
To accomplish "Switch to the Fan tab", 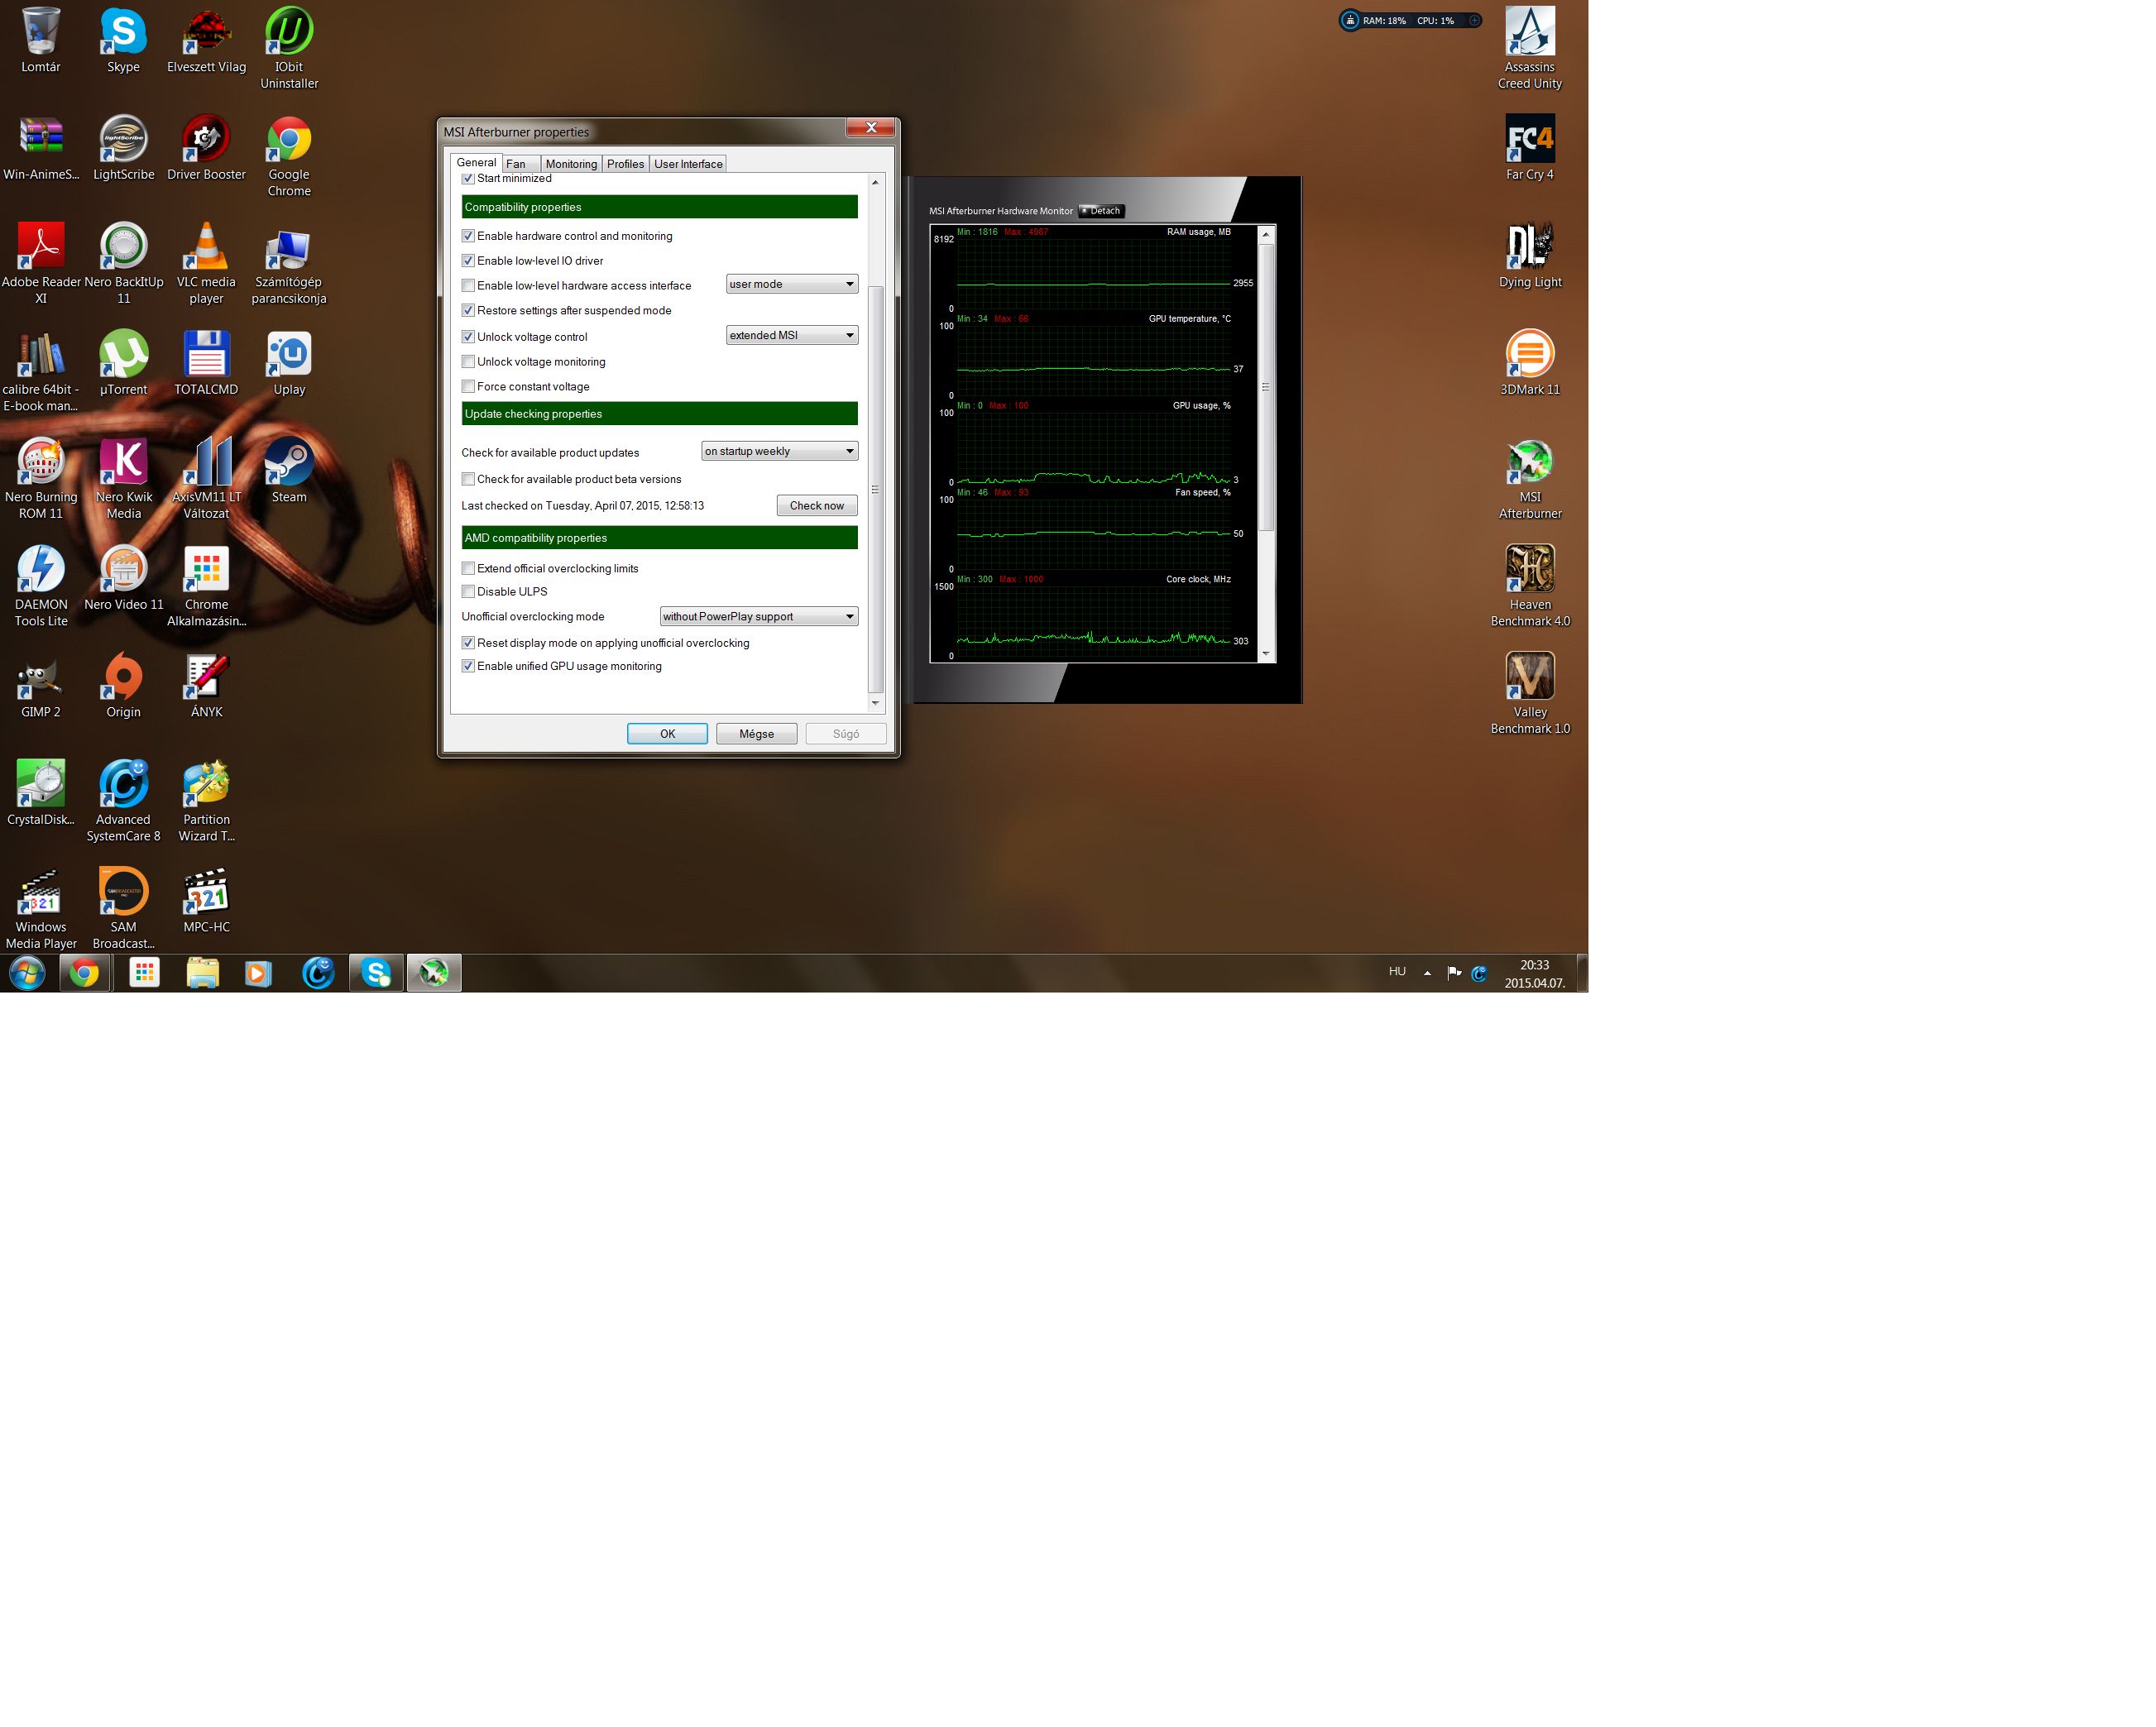I will click(x=516, y=164).
